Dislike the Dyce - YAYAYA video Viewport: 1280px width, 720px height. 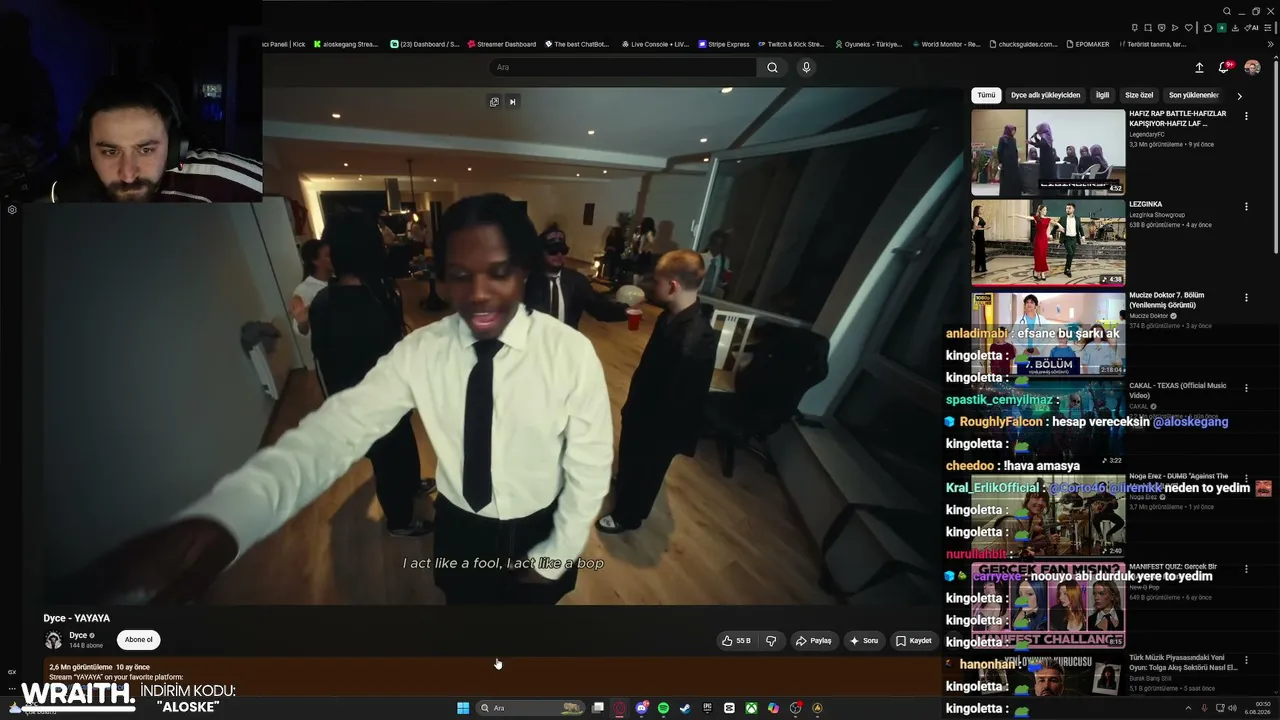click(x=771, y=641)
